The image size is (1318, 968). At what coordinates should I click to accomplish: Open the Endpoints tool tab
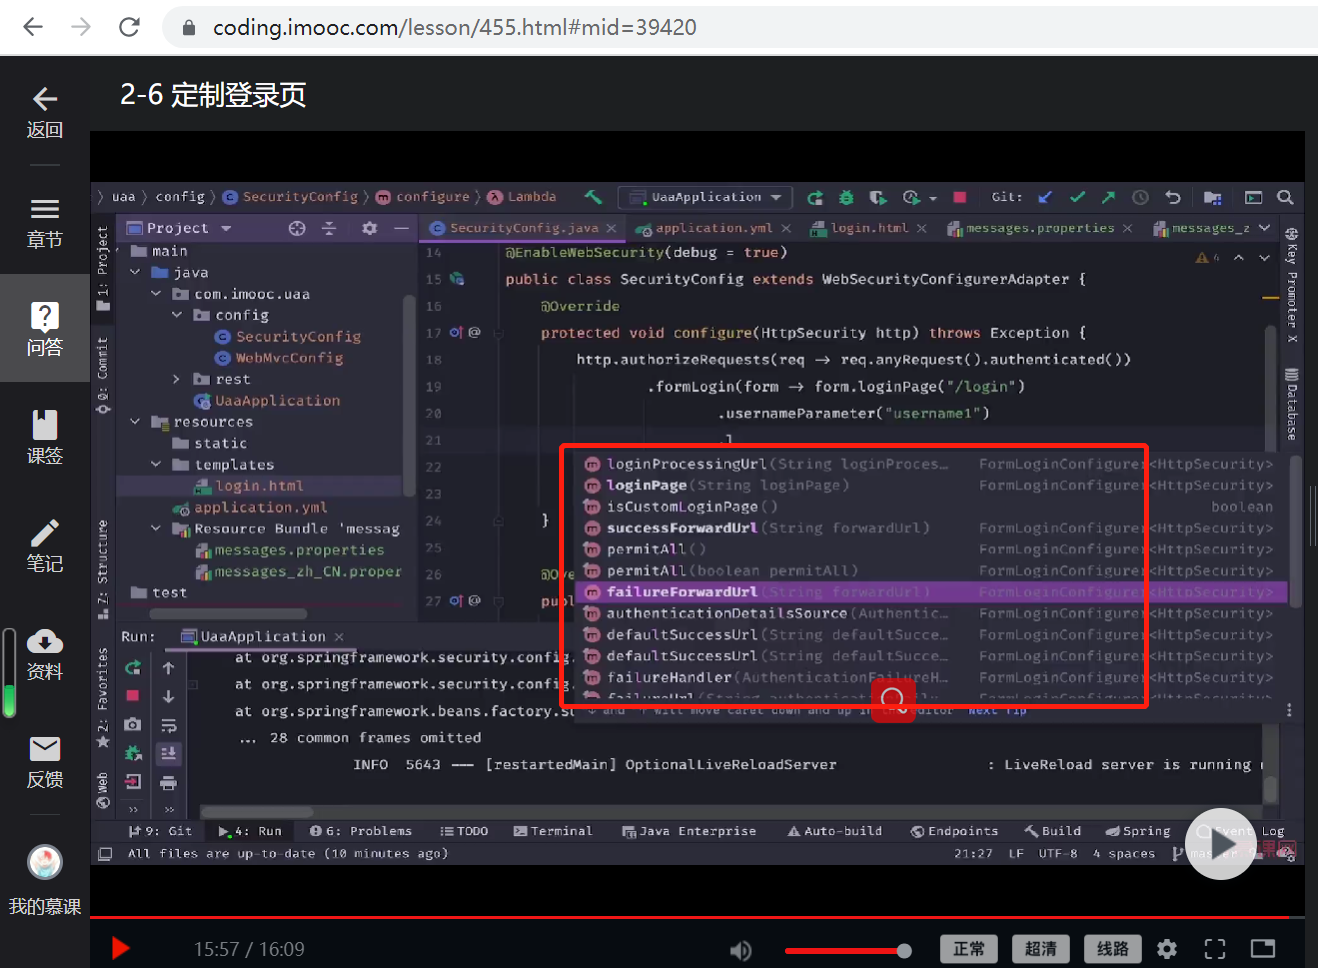(x=954, y=831)
